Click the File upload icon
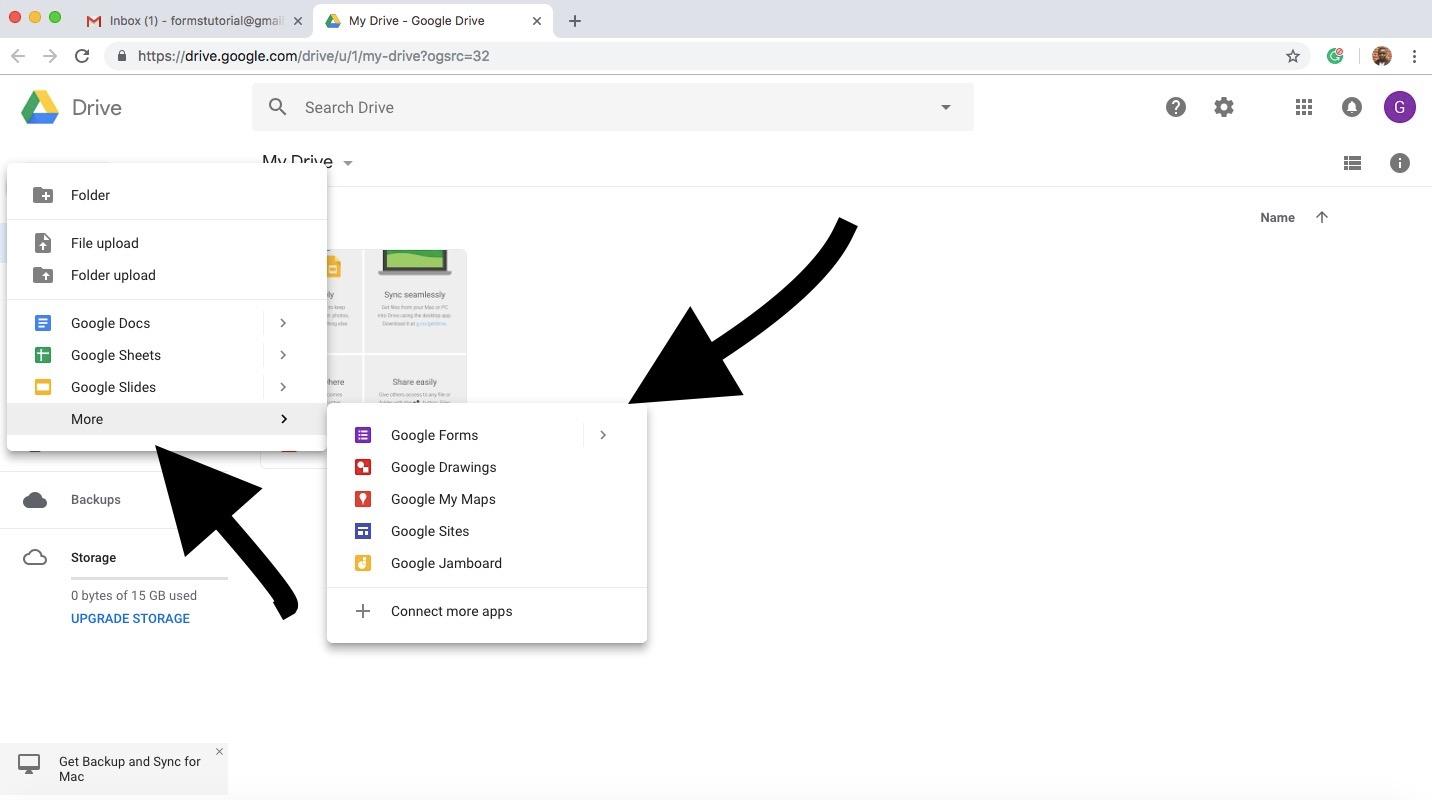This screenshot has width=1432, height=800. click(x=43, y=243)
